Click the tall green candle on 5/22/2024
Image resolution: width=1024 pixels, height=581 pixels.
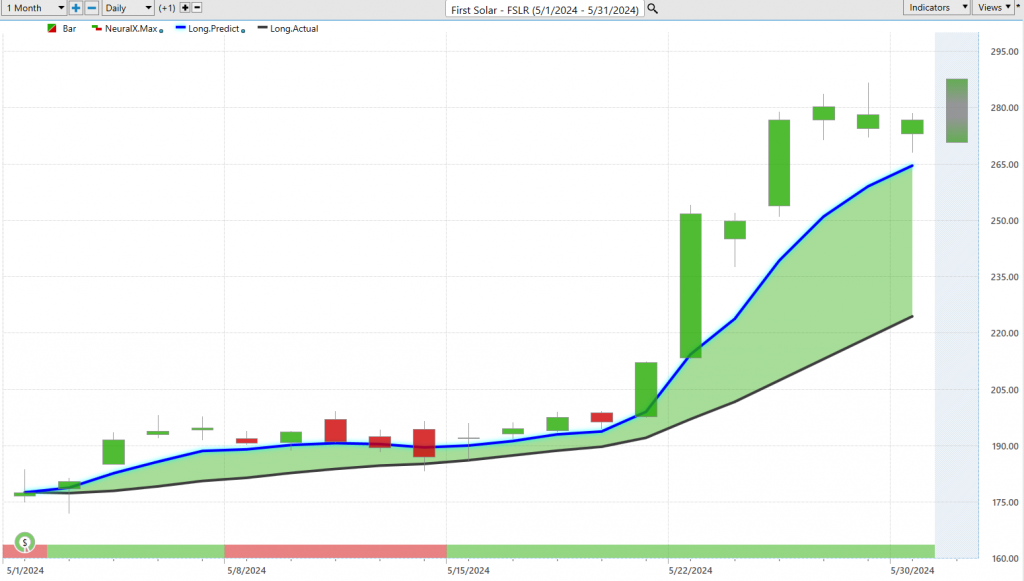pyautogui.click(x=690, y=285)
